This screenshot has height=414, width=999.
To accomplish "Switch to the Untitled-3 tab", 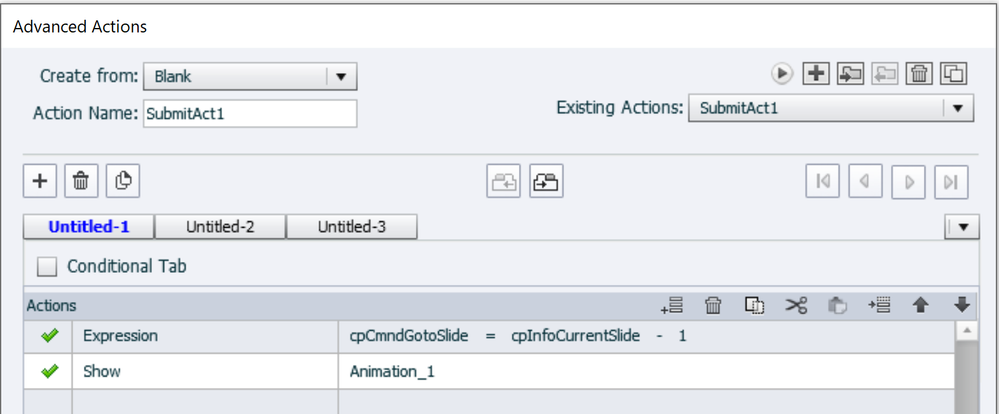I will pyautogui.click(x=352, y=227).
